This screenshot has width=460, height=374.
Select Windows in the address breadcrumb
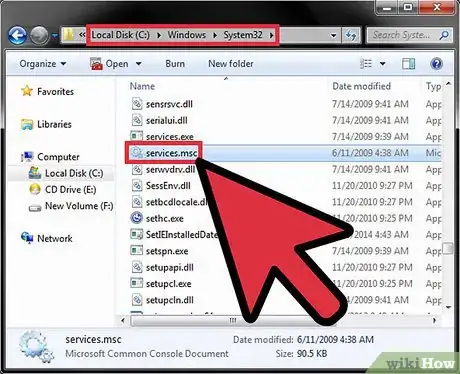point(187,35)
